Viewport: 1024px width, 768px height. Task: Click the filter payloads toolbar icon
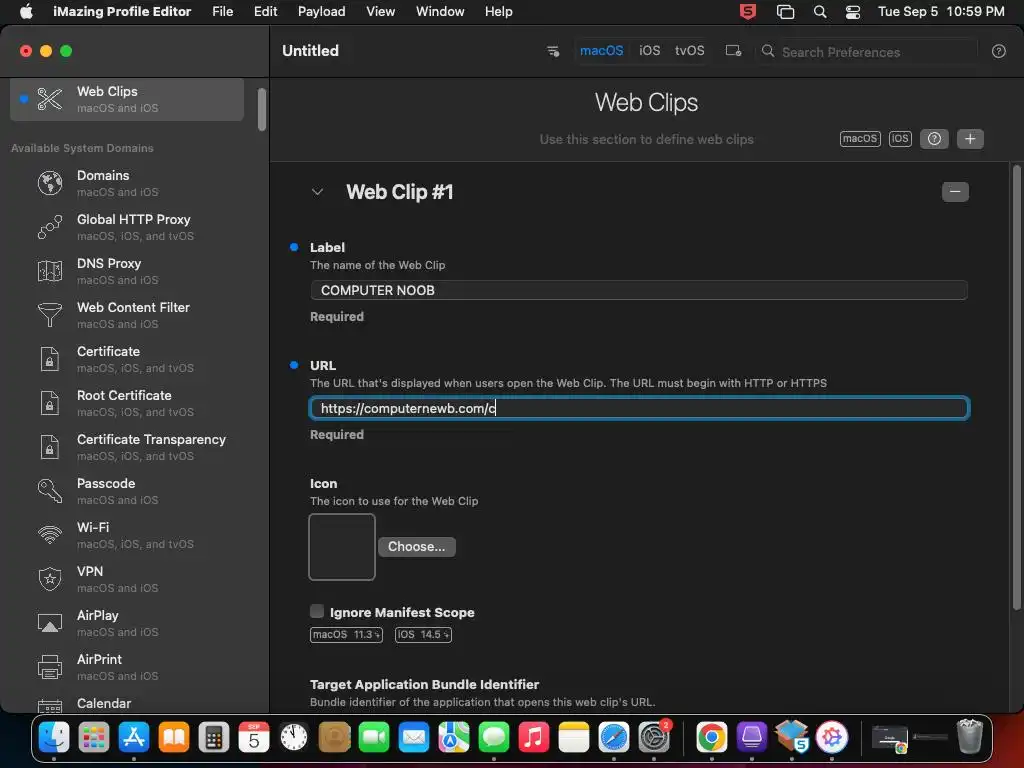click(x=552, y=51)
